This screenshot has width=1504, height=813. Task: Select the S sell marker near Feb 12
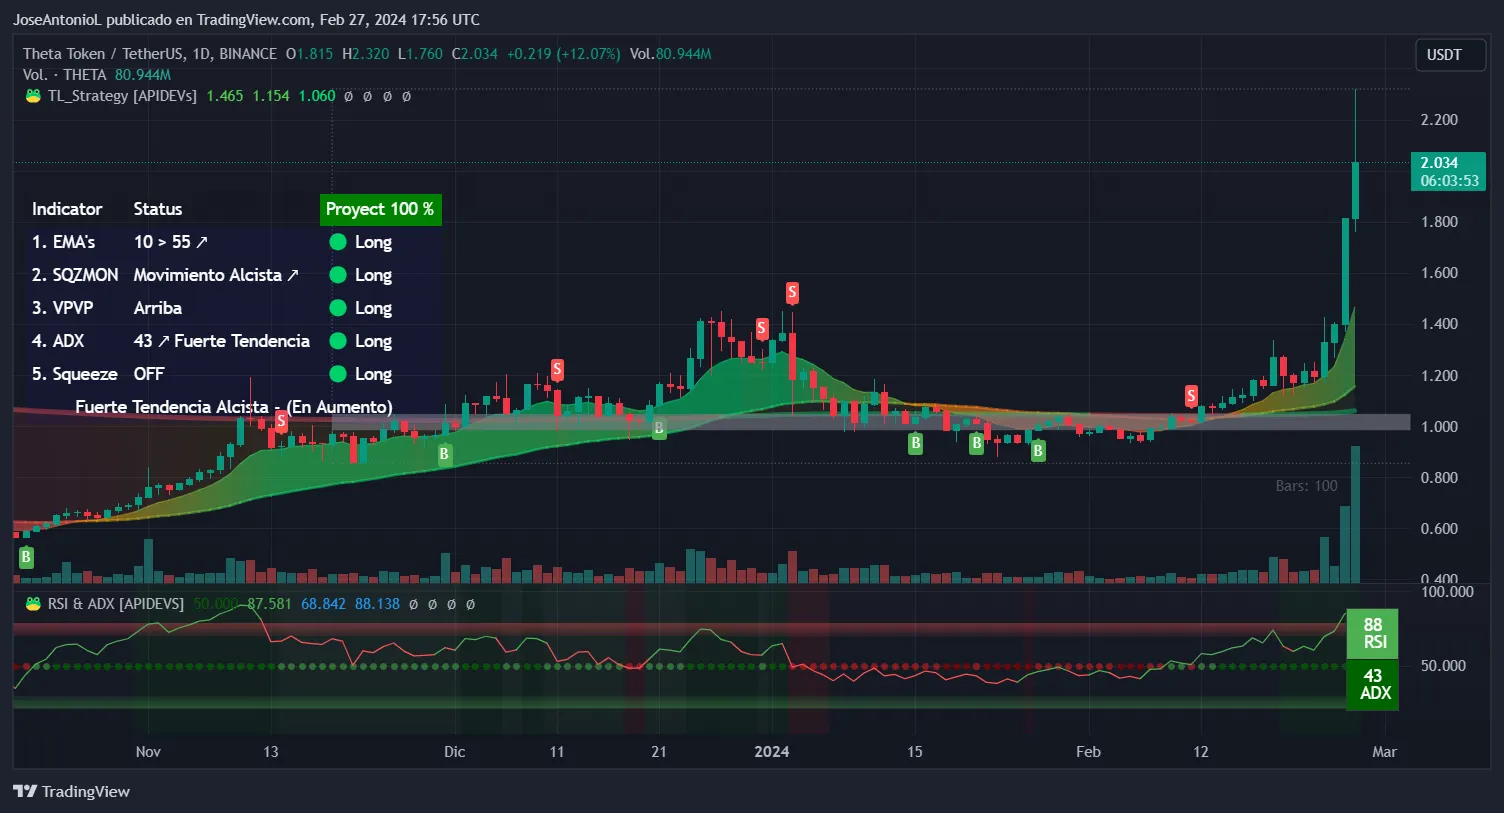point(1191,396)
